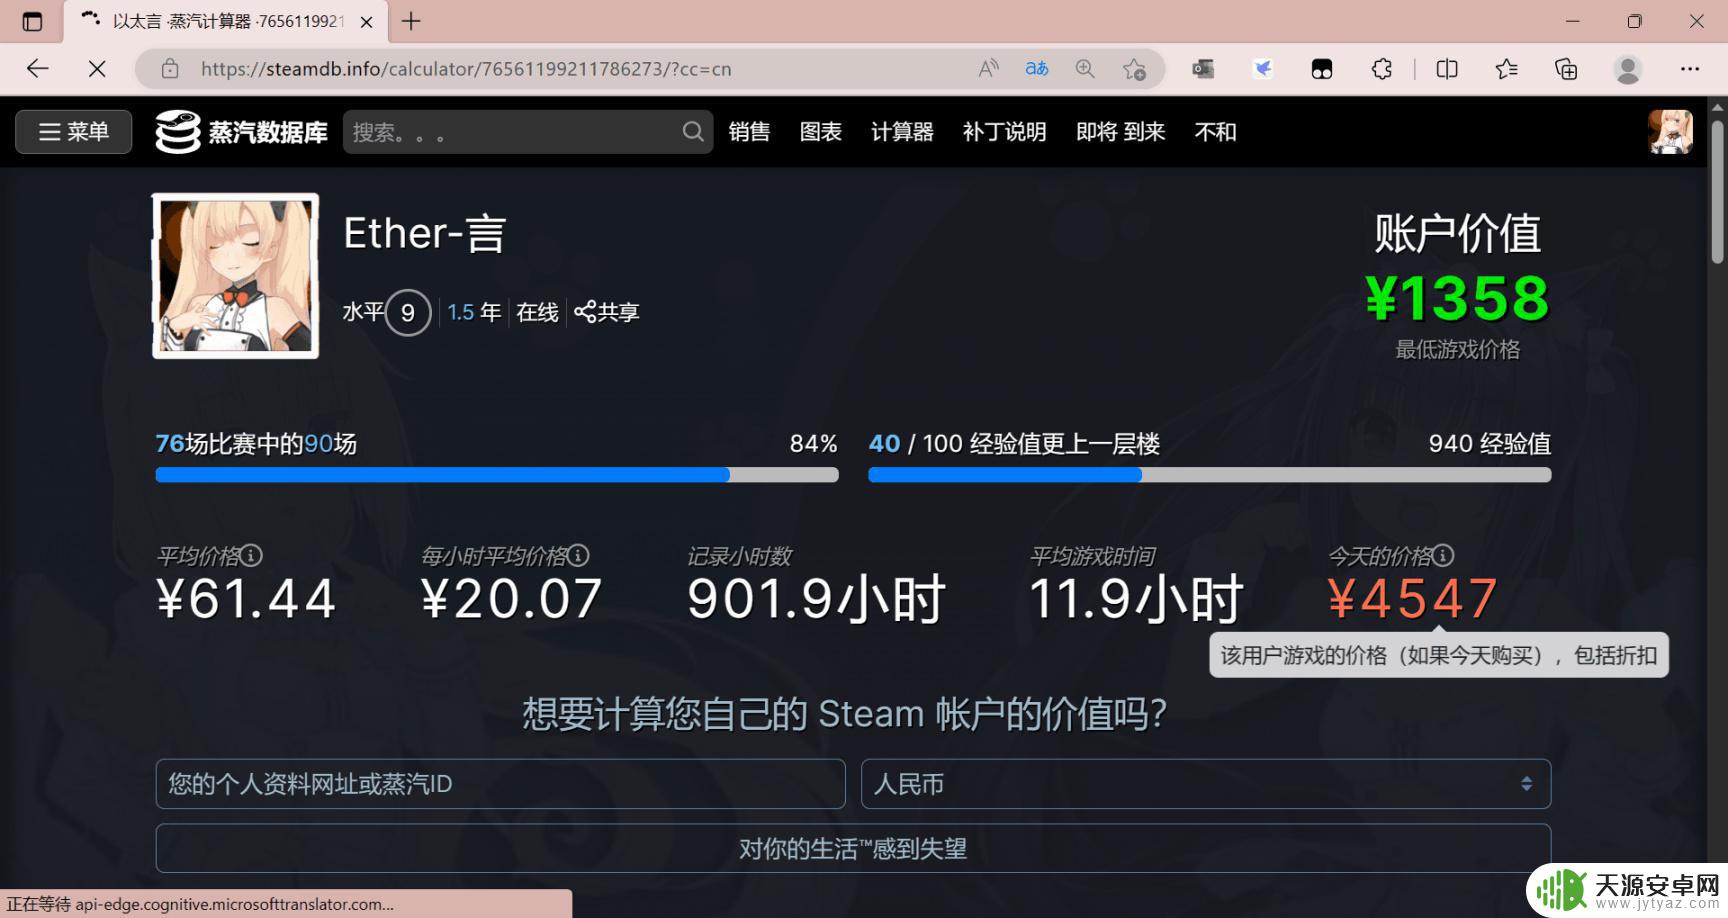Screen dimensions: 1728x918
Task: Click the page vertical scrollbar
Action: [1718, 190]
